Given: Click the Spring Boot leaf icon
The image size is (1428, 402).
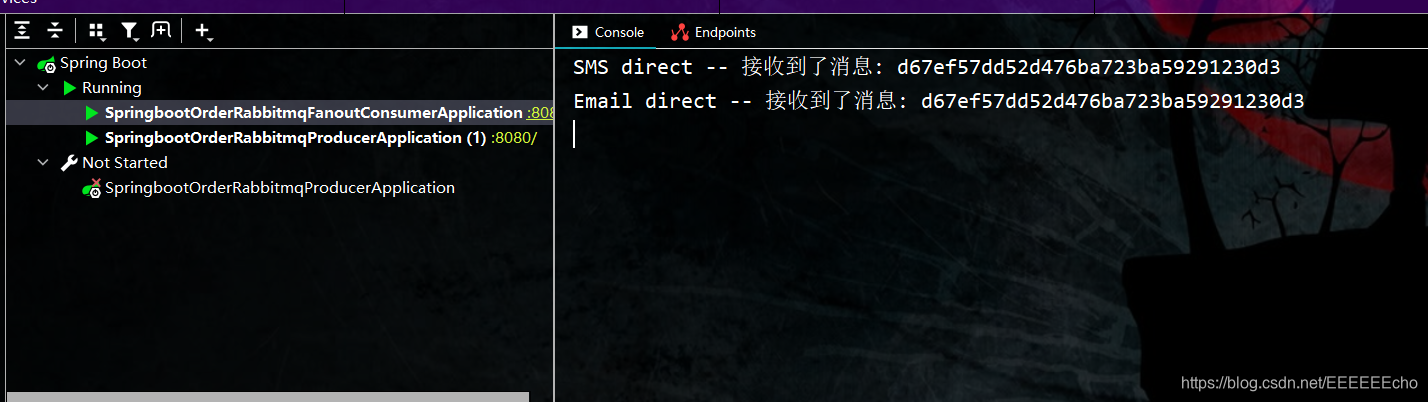Looking at the screenshot, I should (x=47, y=63).
